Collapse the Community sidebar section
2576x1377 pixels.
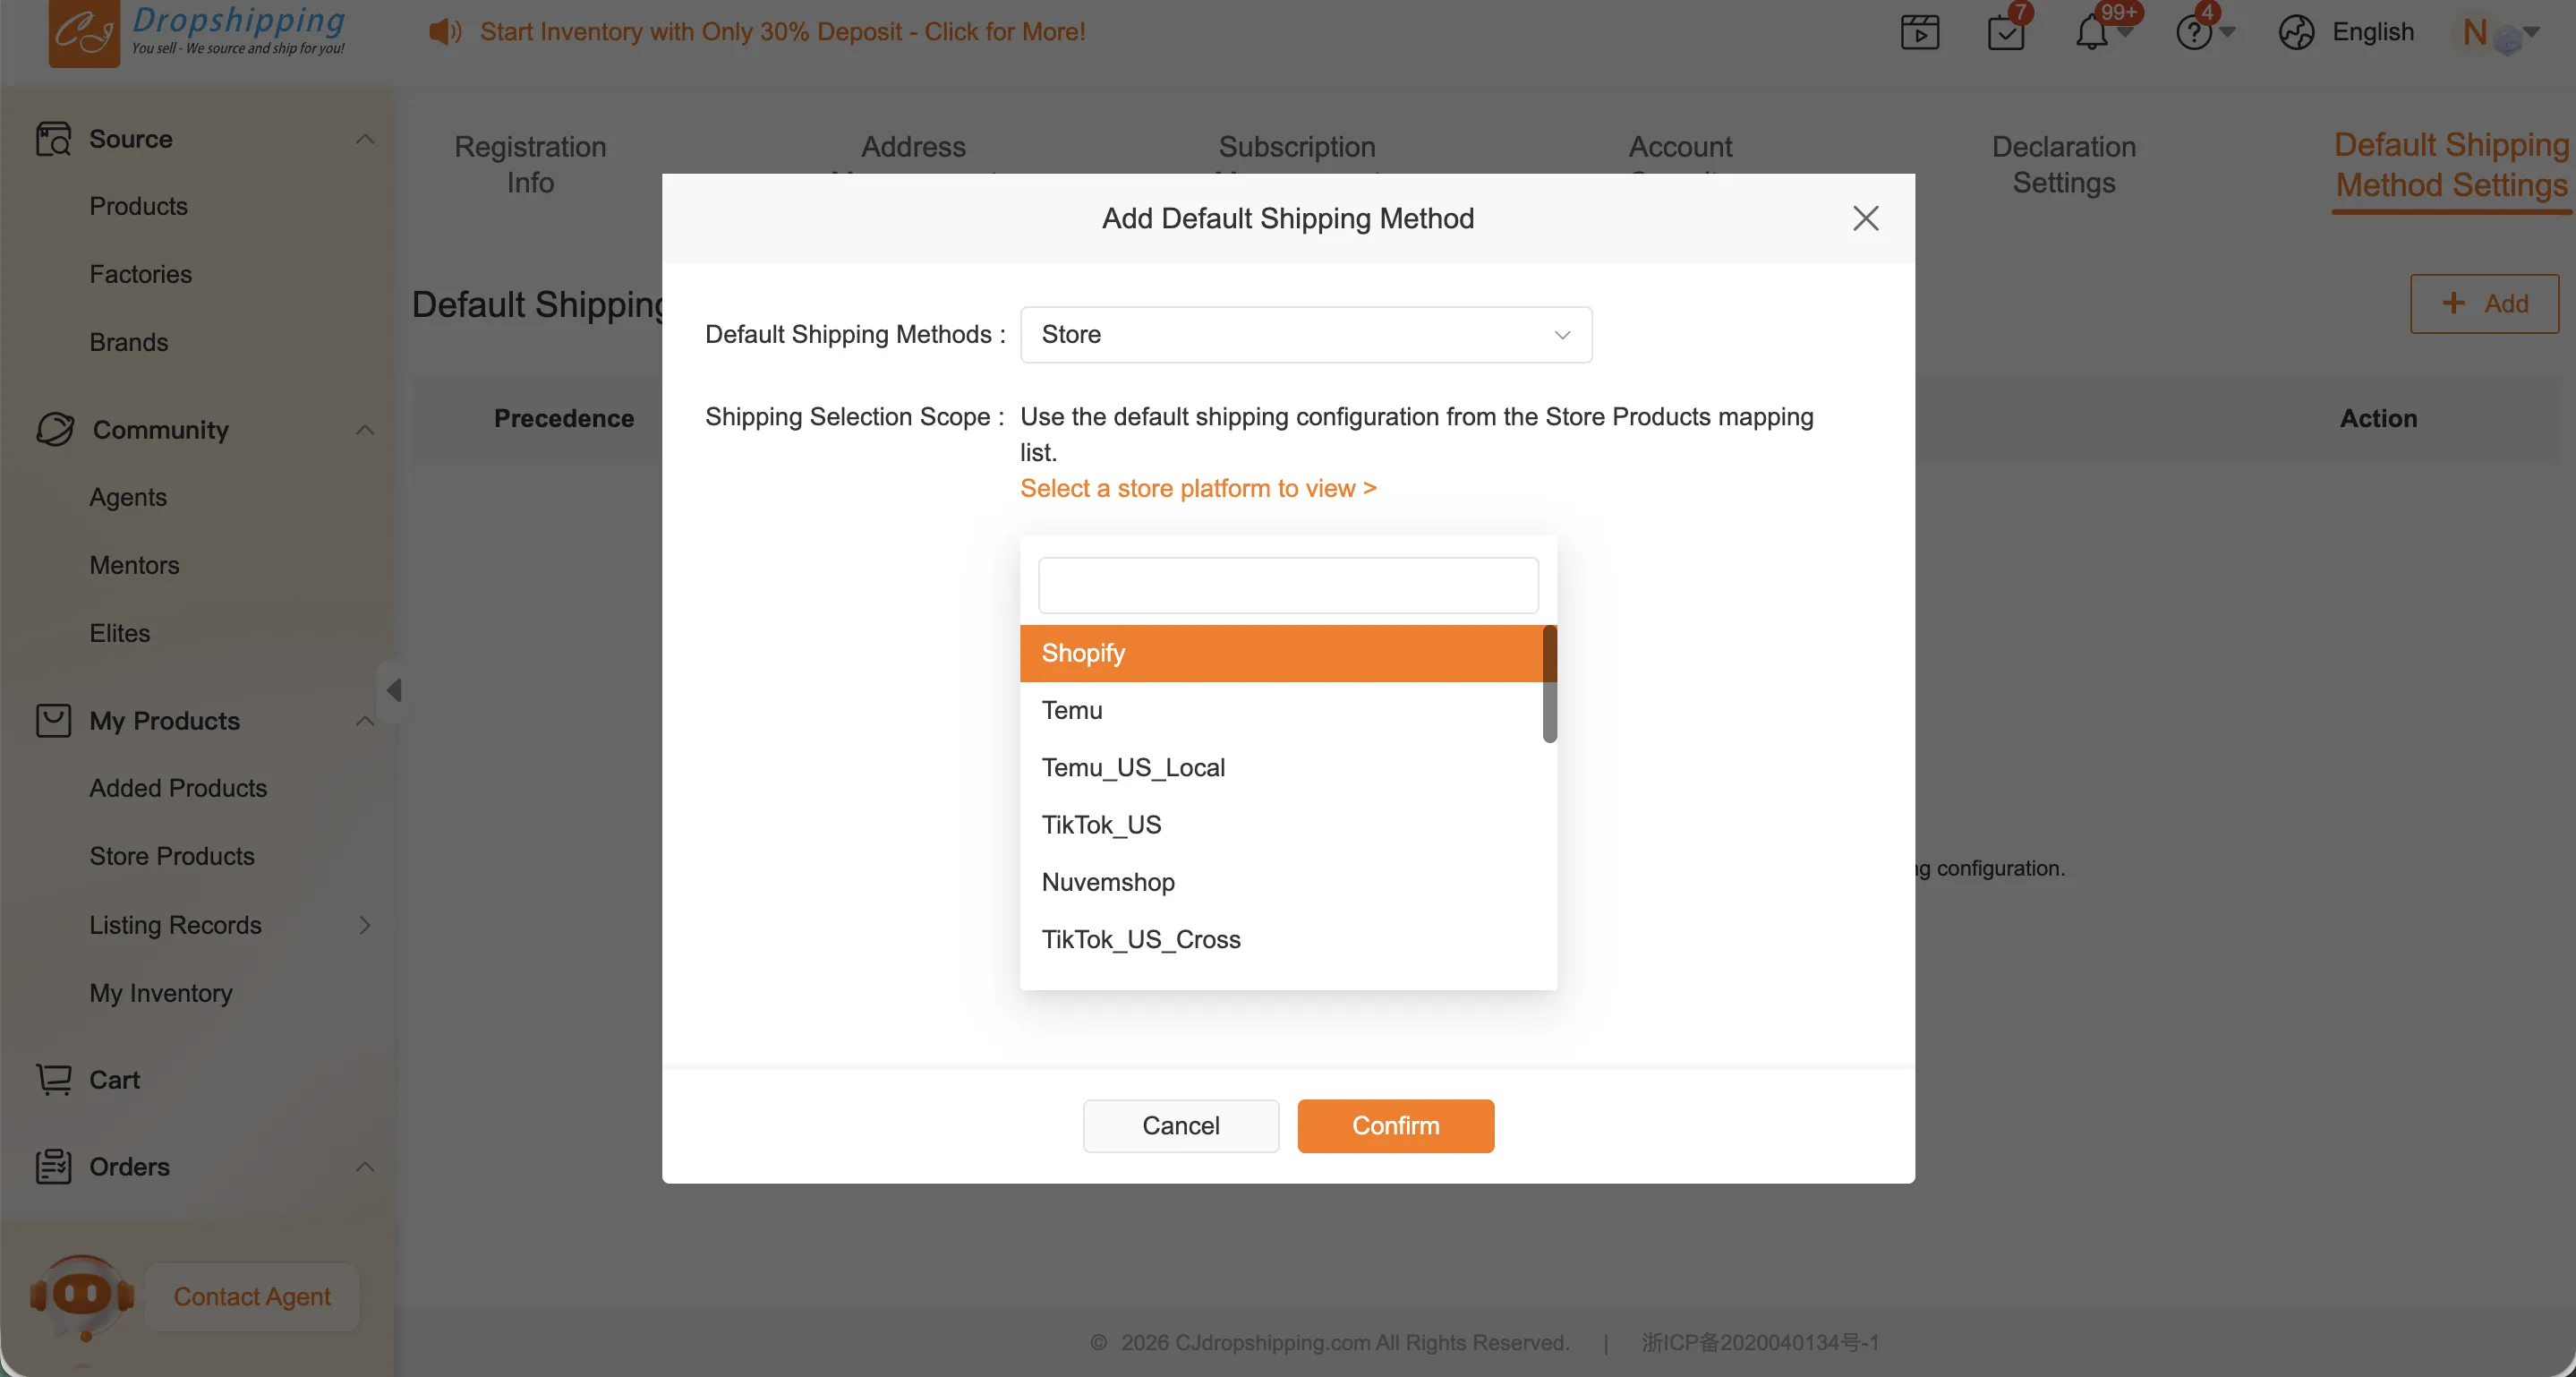(365, 430)
